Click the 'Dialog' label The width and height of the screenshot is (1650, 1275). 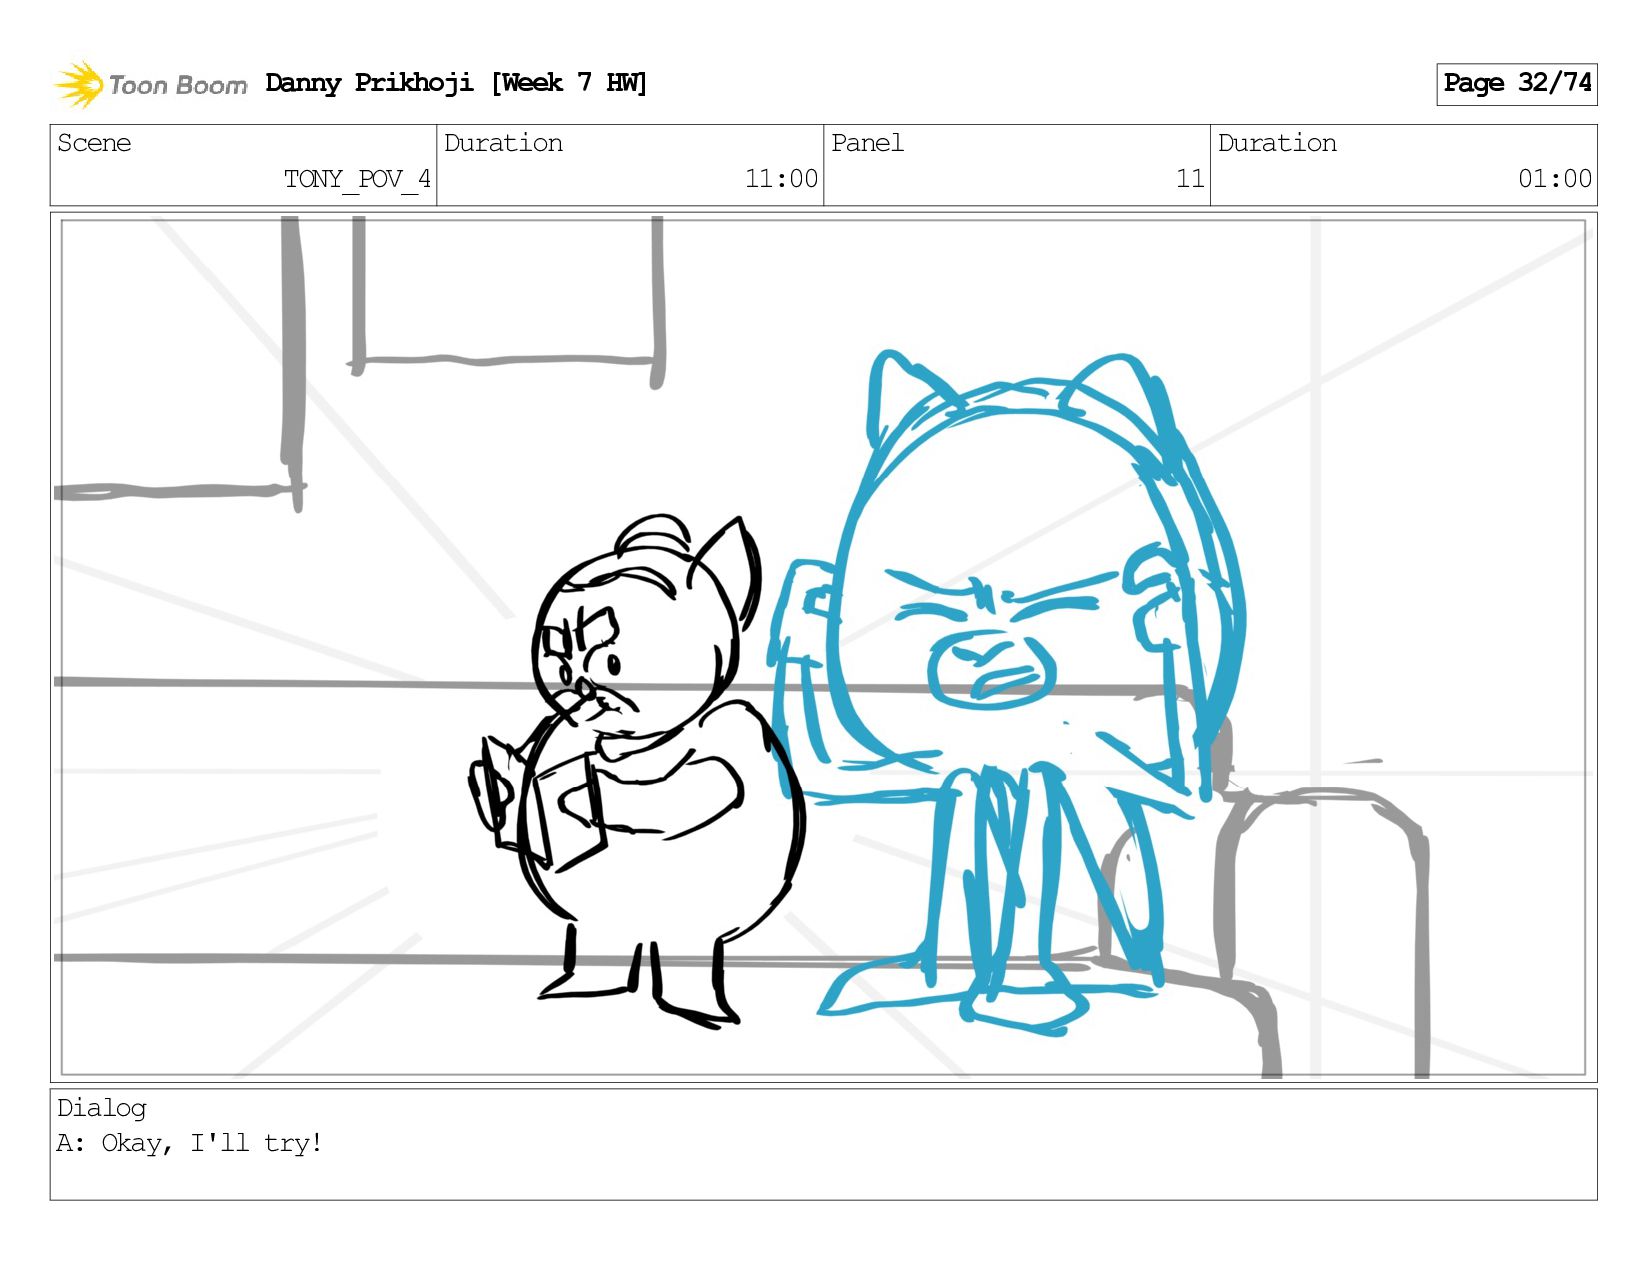[102, 1108]
